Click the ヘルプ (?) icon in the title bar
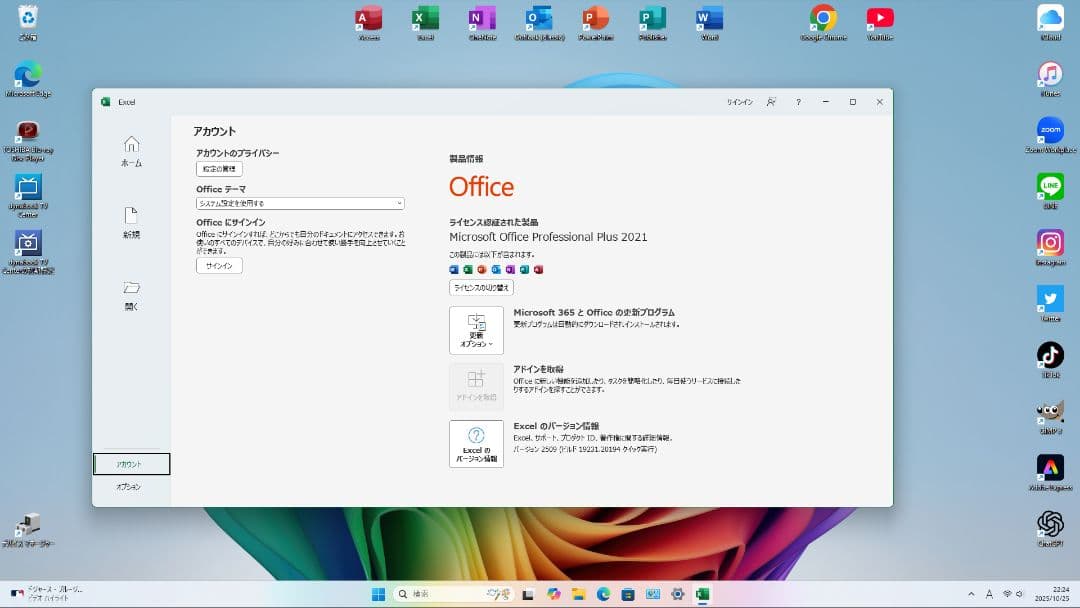The width and height of the screenshot is (1080, 608). tap(798, 101)
